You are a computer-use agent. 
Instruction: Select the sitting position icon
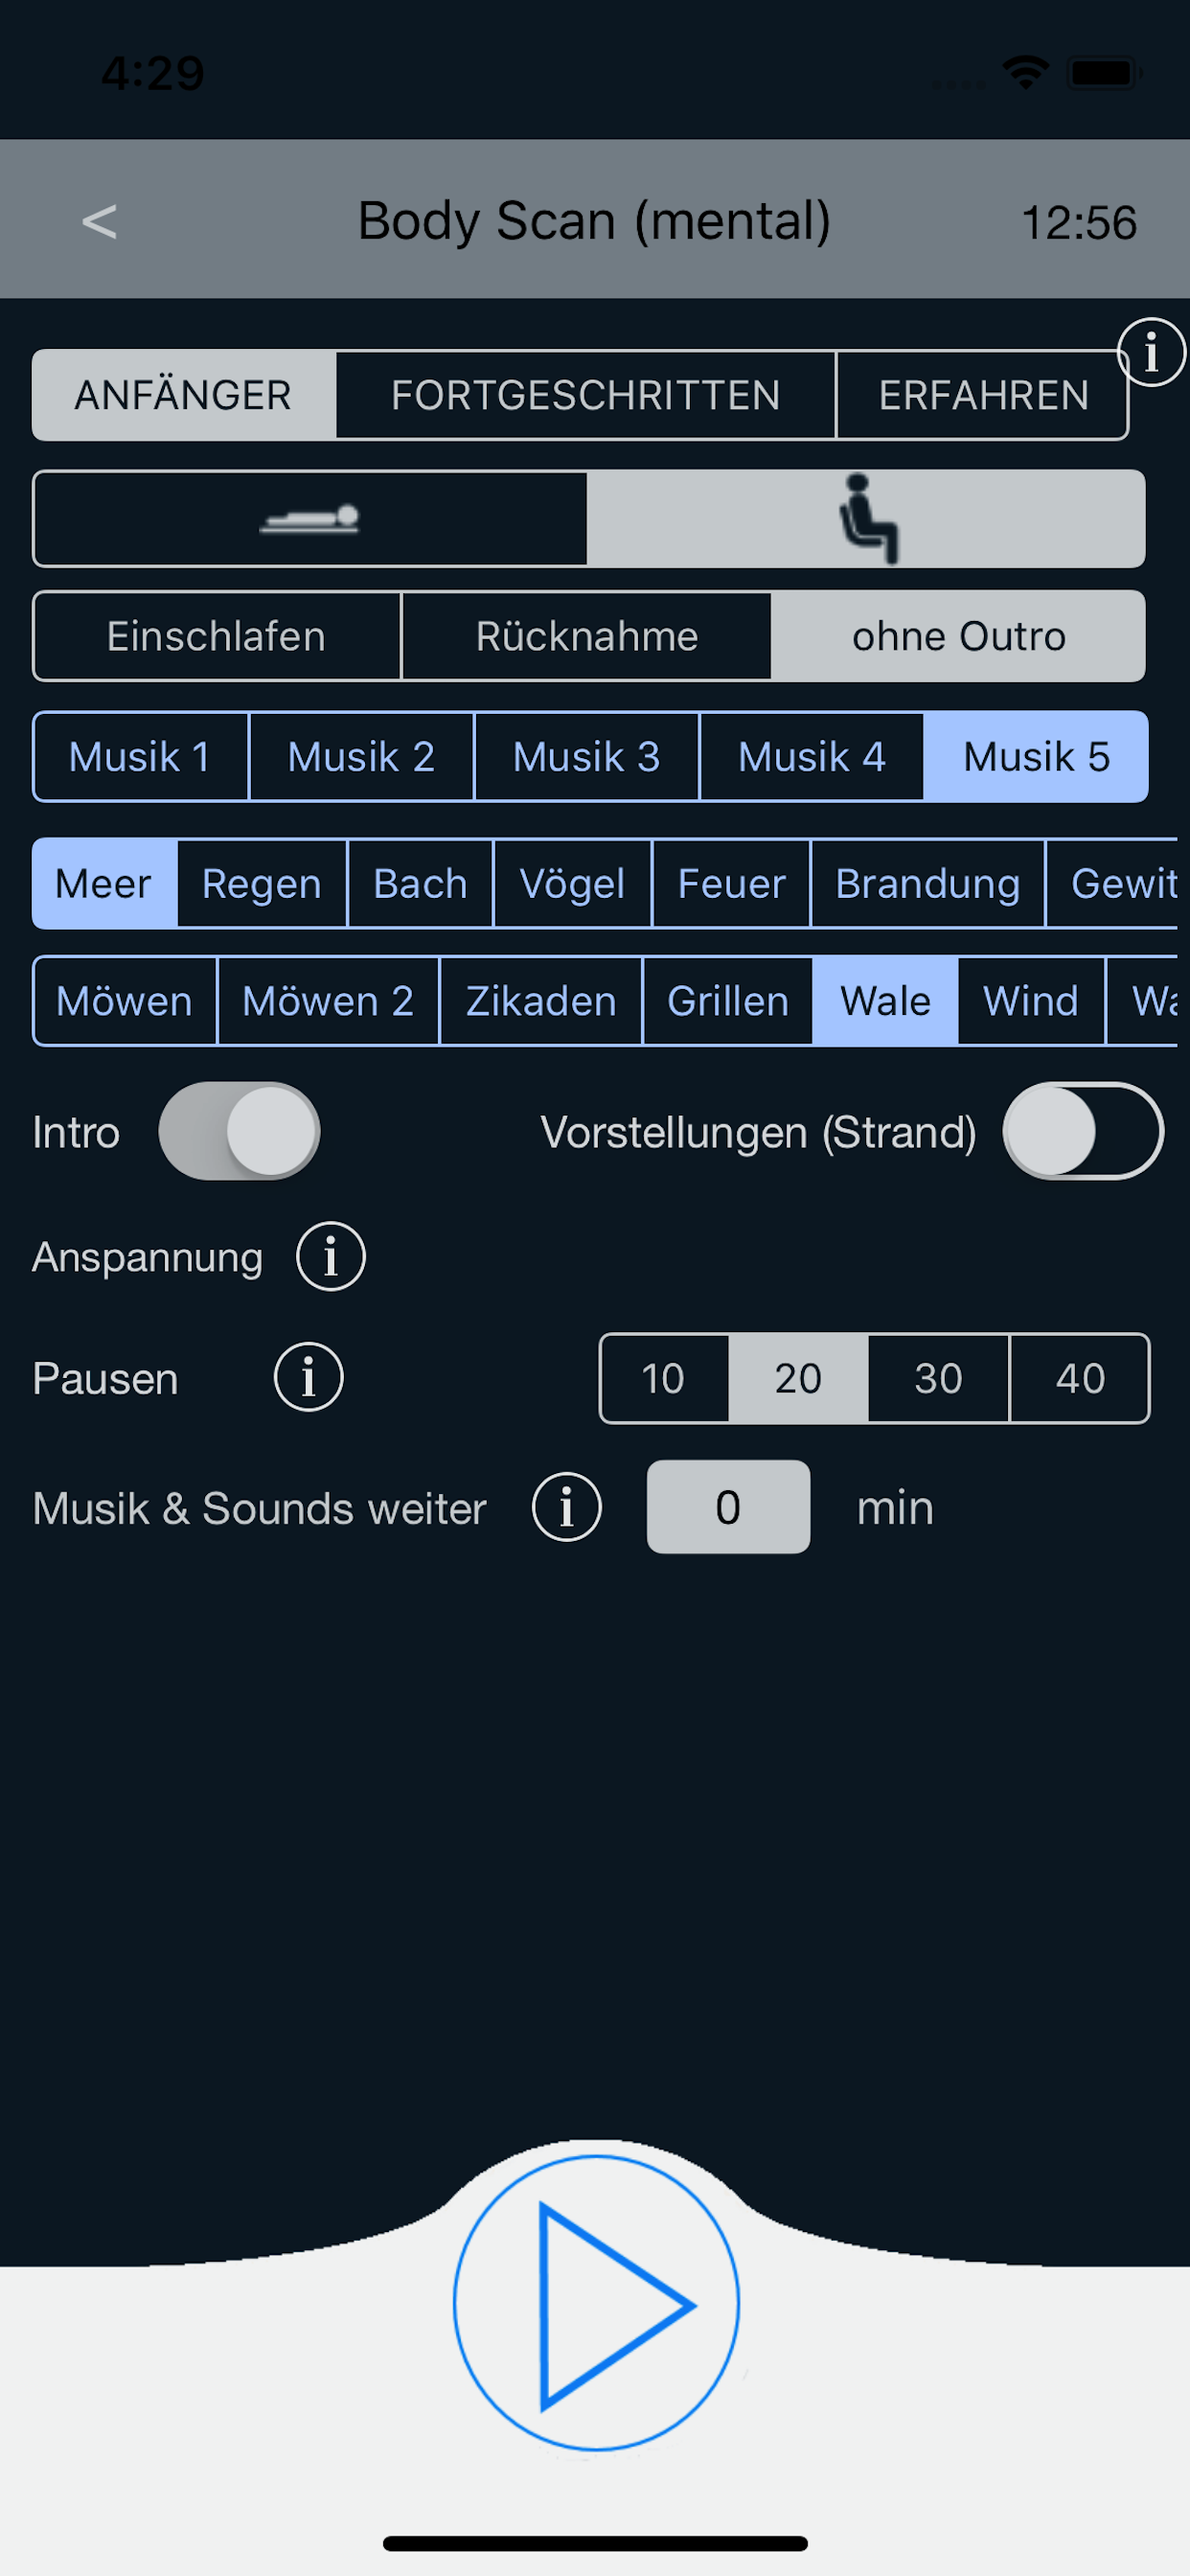tap(866, 519)
